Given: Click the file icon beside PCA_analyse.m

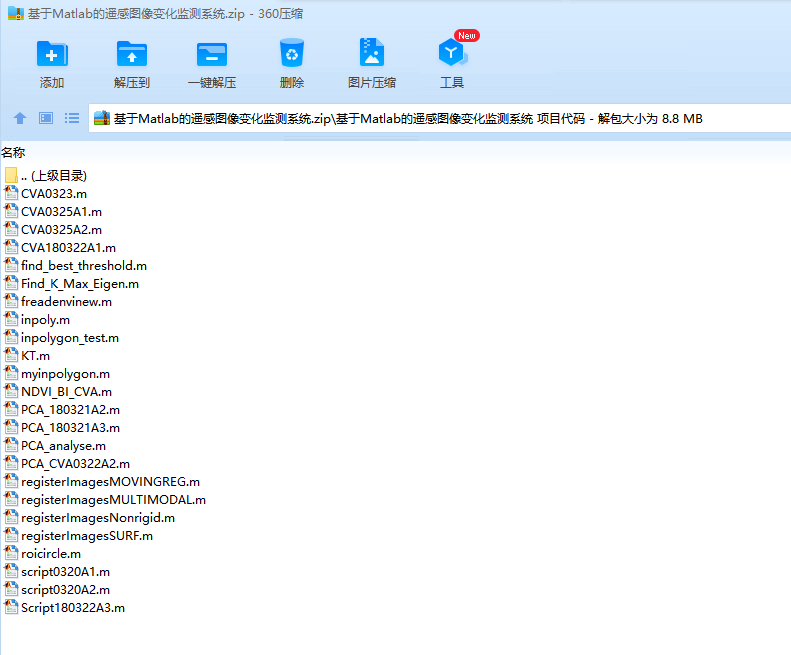Looking at the screenshot, I should tap(11, 445).
